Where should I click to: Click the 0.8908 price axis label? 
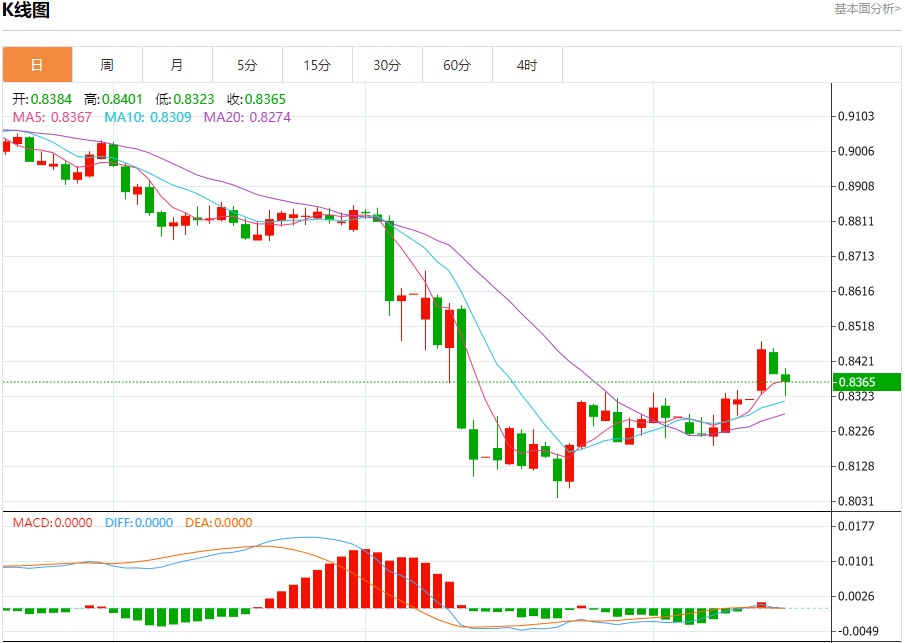[856, 186]
